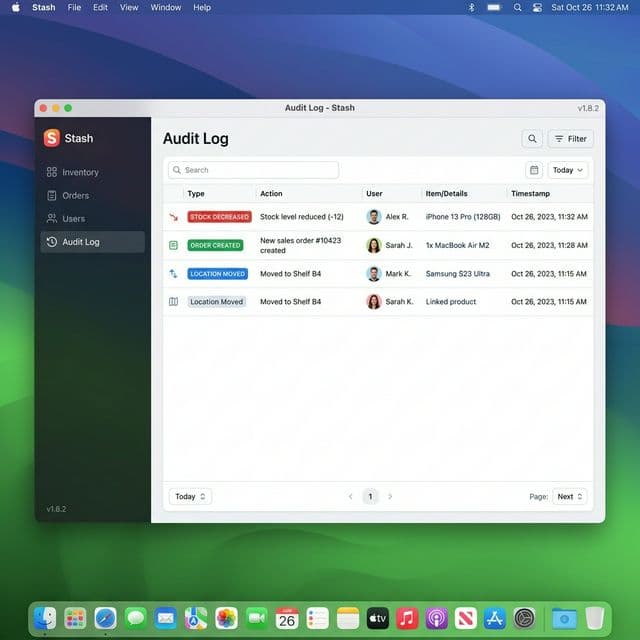The image size is (640, 640).
Task: Expand the Today date dropdown at top
Action: (567, 170)
